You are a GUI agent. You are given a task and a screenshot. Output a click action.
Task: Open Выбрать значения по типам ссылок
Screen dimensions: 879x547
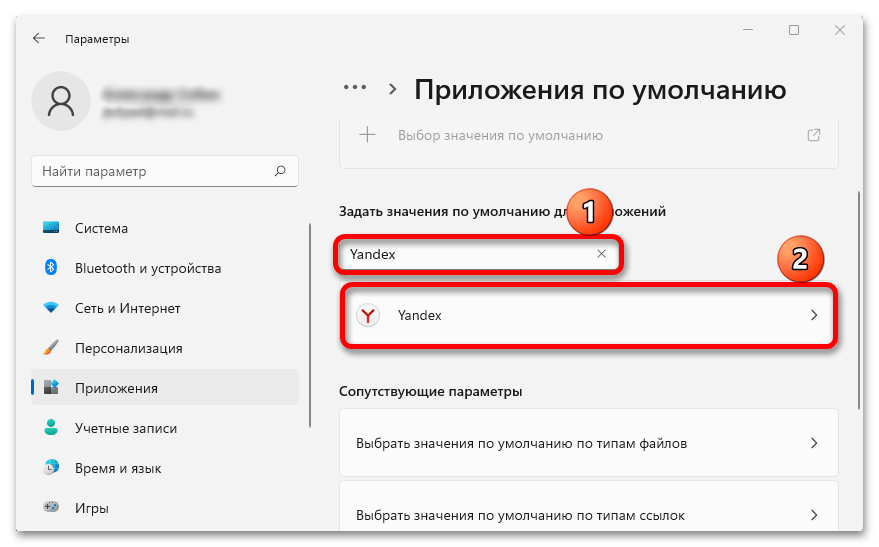pyautogui.click(x=589, y=507)
